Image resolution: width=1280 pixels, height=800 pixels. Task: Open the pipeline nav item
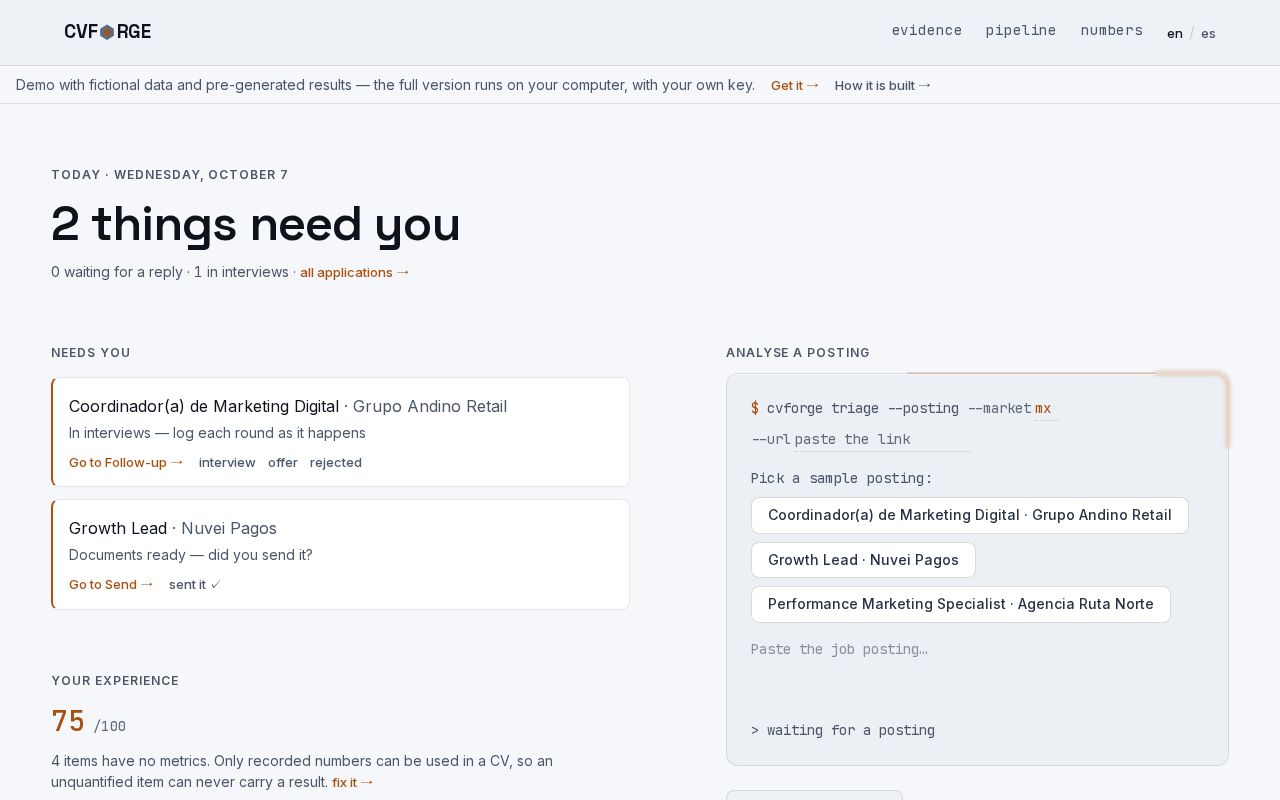click(1021, 30)
